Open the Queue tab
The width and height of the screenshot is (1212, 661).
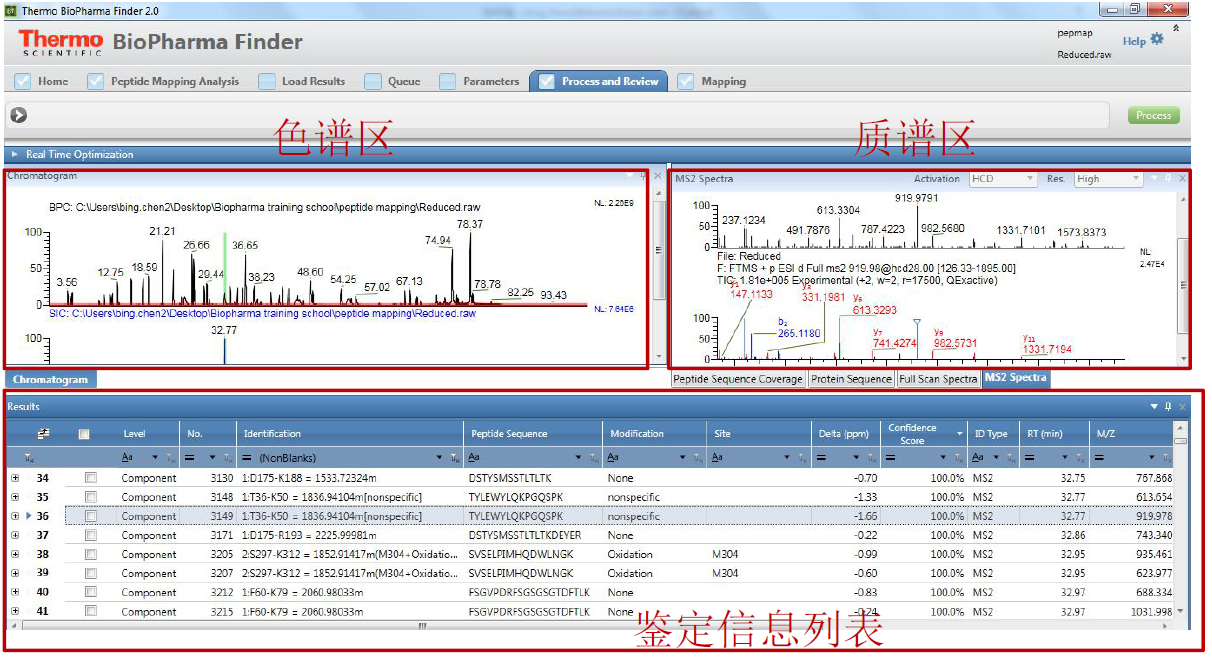tap(393, 81)
